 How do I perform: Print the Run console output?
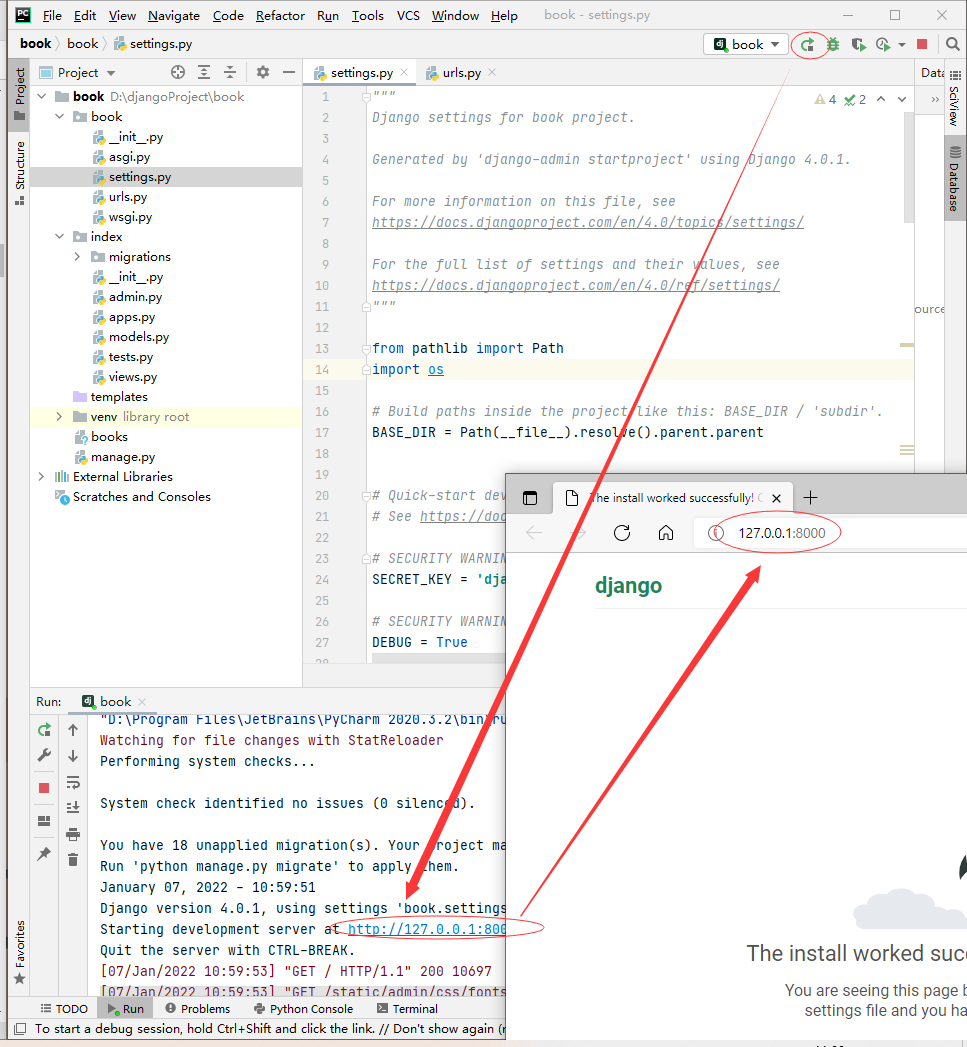click(x=73, y=834)
